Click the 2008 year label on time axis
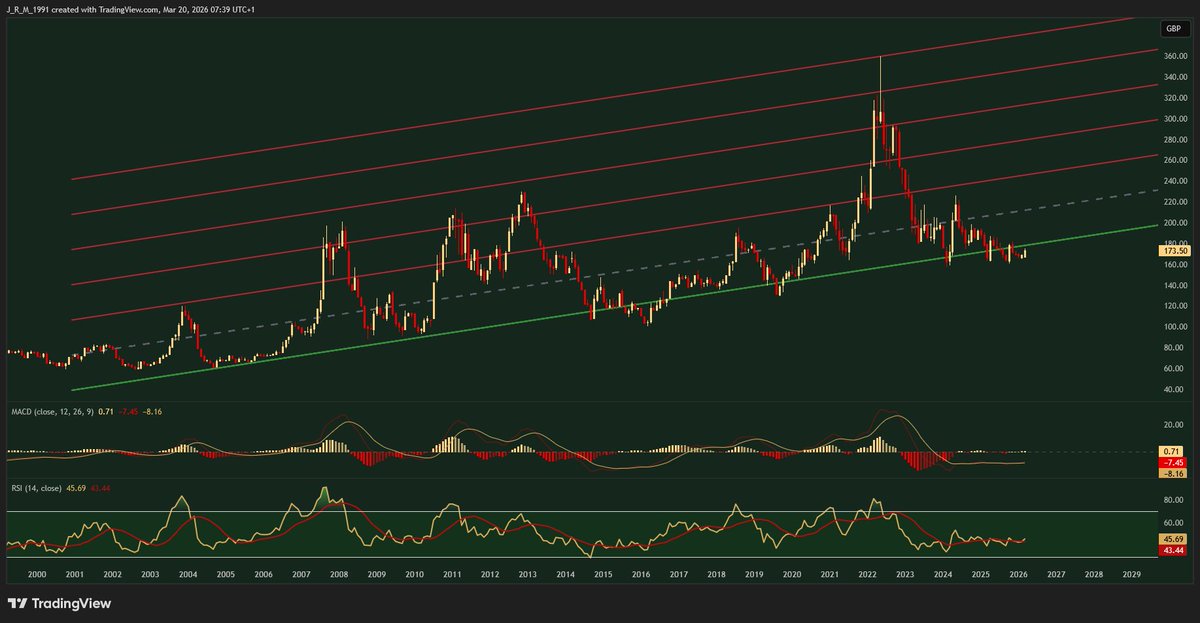1200x623 pixels. point(338,576)
